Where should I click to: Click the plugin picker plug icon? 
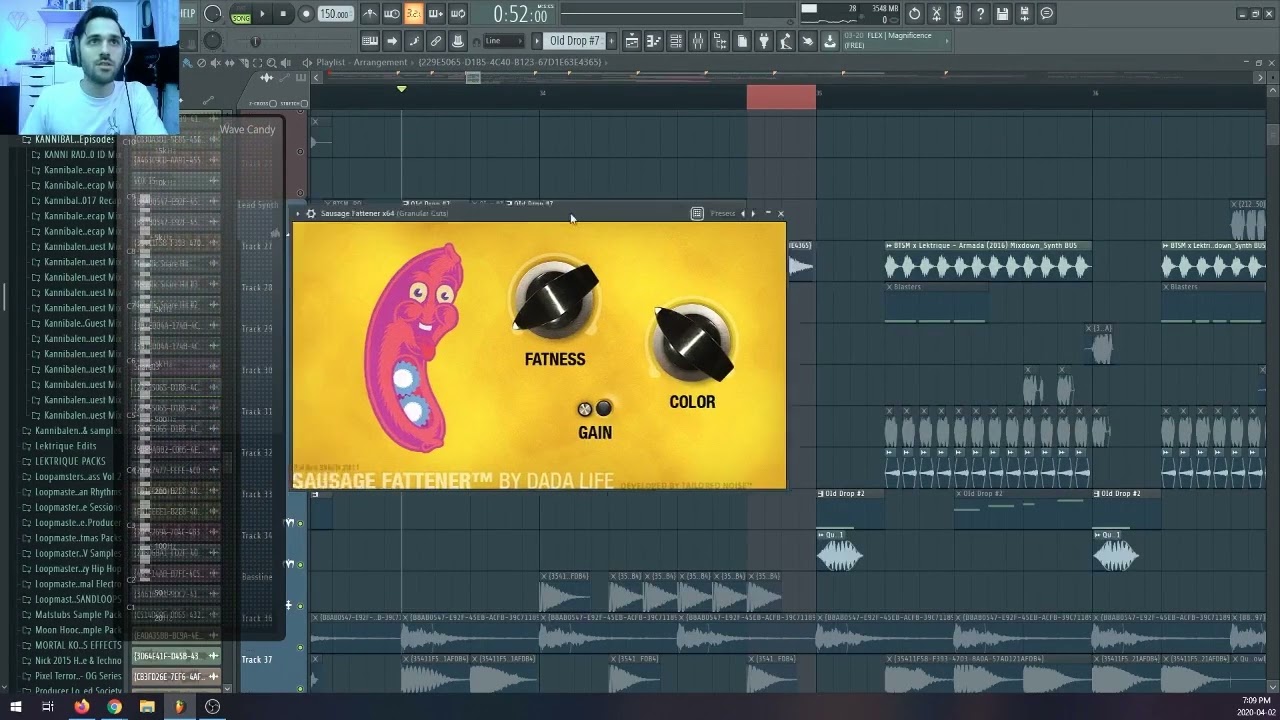[764, 41]
